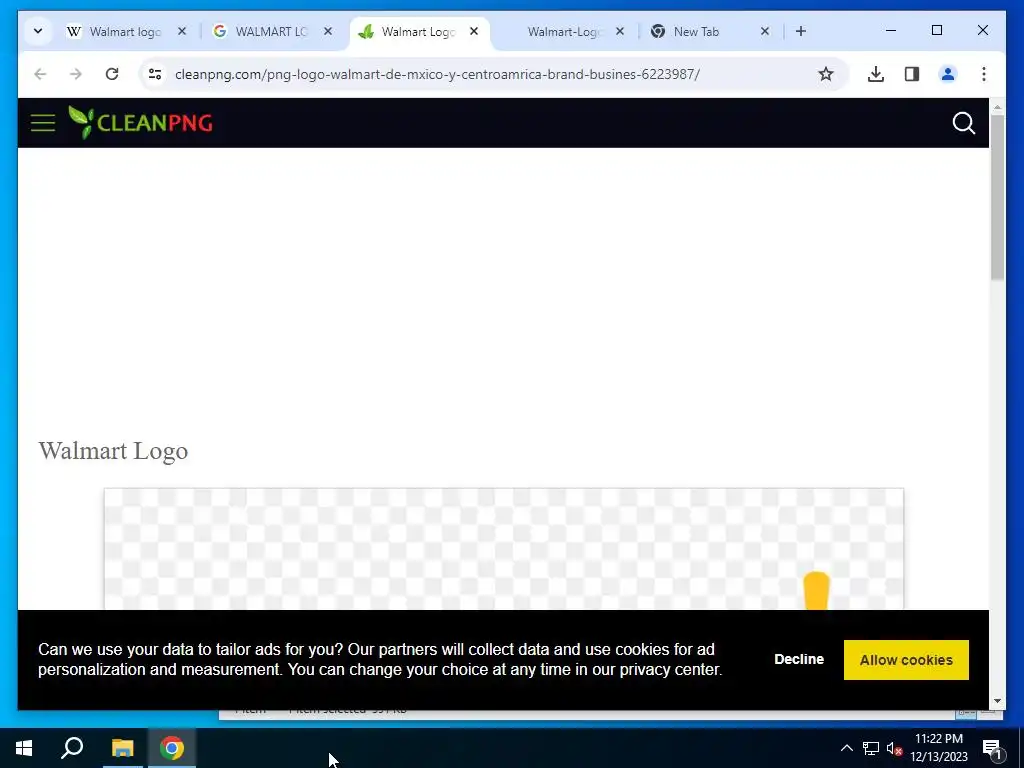The width and height of the screenshot is (1024, 768).
Task: Expand the tab search dropdown
Action: [38, 31]
